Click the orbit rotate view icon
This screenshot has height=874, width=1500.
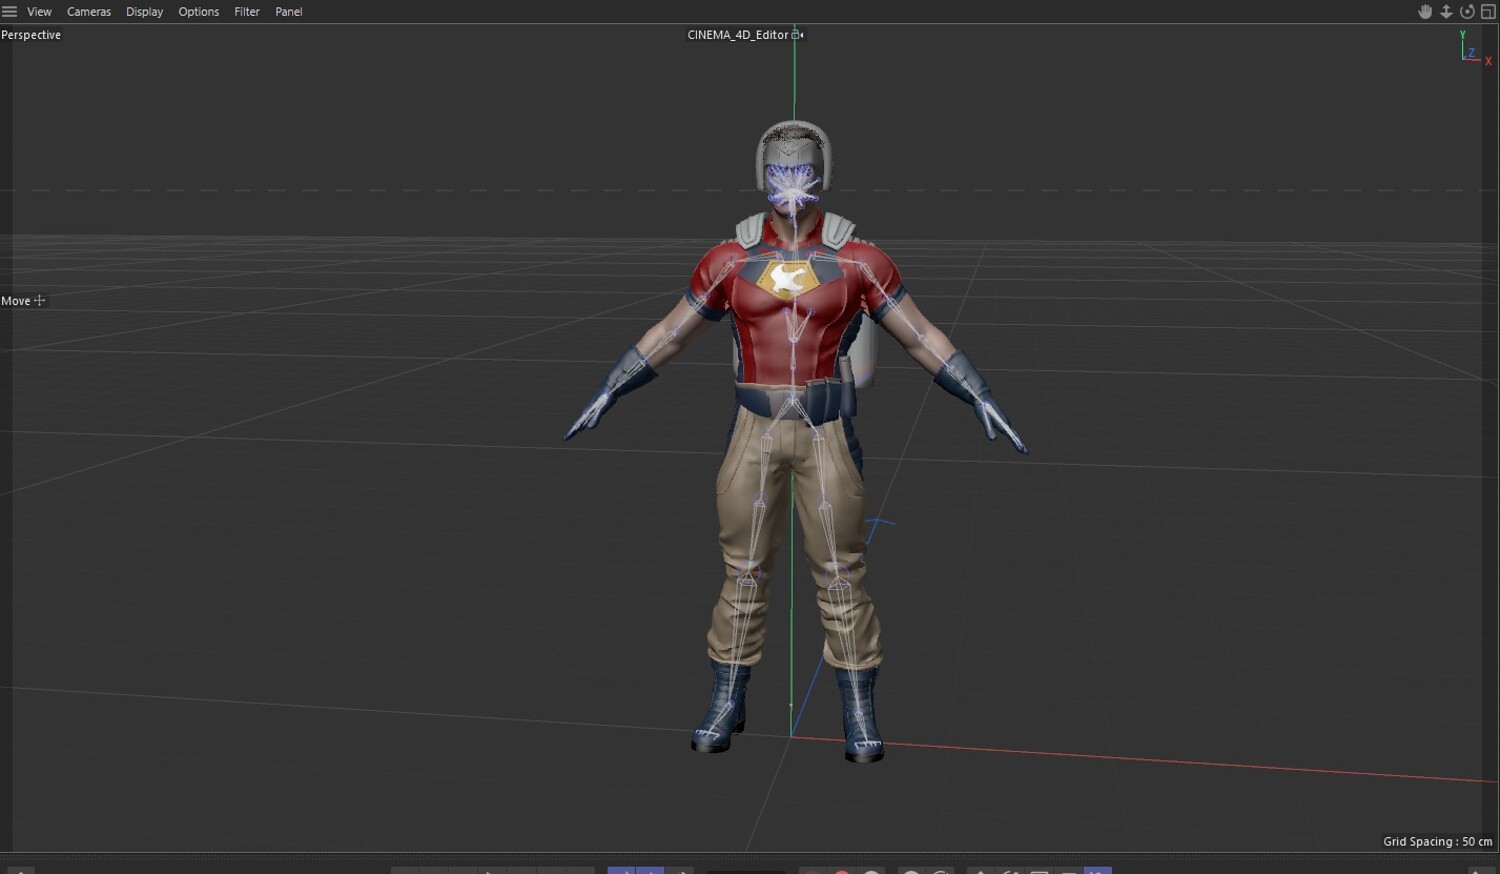point(1467,12)
